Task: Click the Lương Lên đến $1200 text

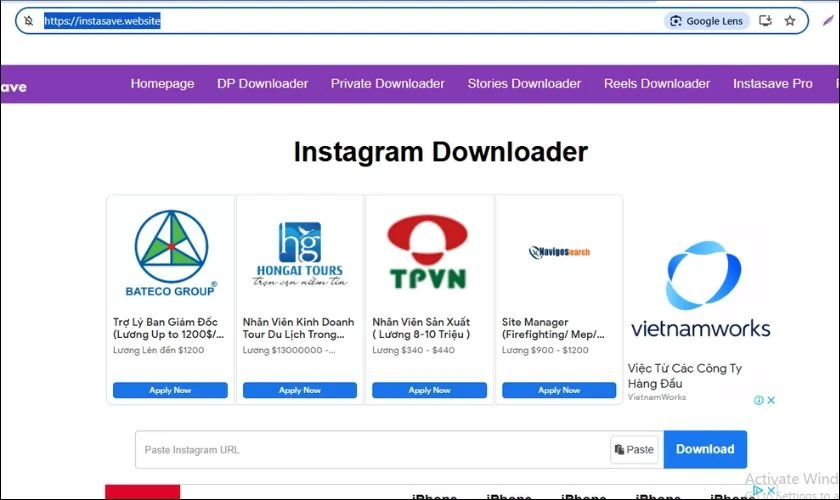Action: tap(158, 350)
